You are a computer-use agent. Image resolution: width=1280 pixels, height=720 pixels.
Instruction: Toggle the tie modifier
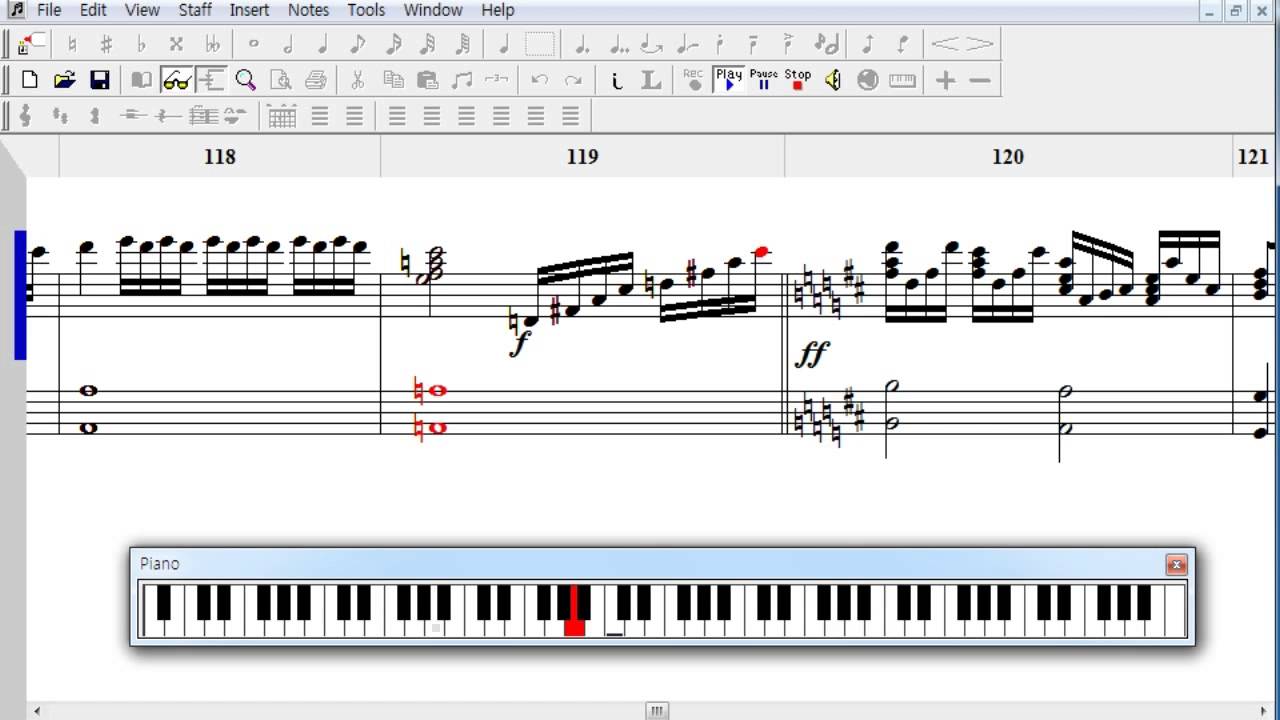[652, 44]
